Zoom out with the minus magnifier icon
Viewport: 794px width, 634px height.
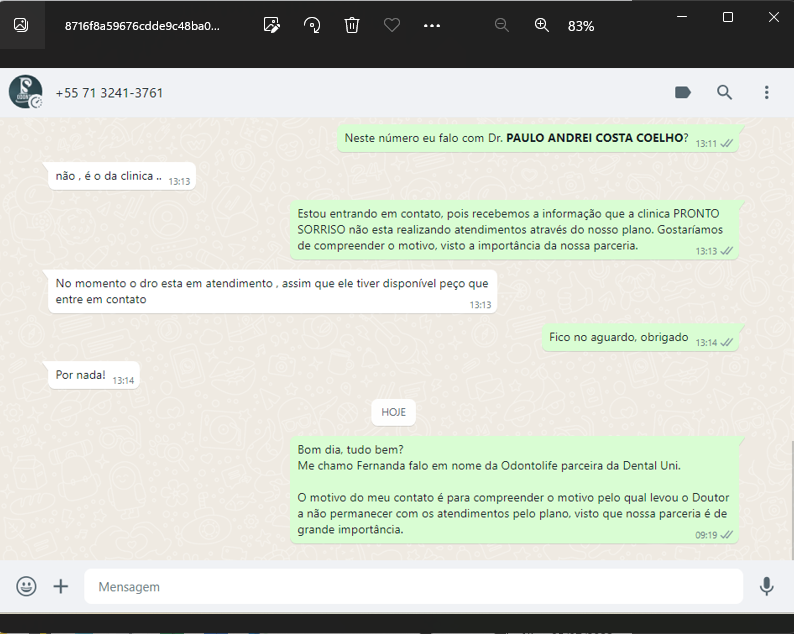[502, 26]
